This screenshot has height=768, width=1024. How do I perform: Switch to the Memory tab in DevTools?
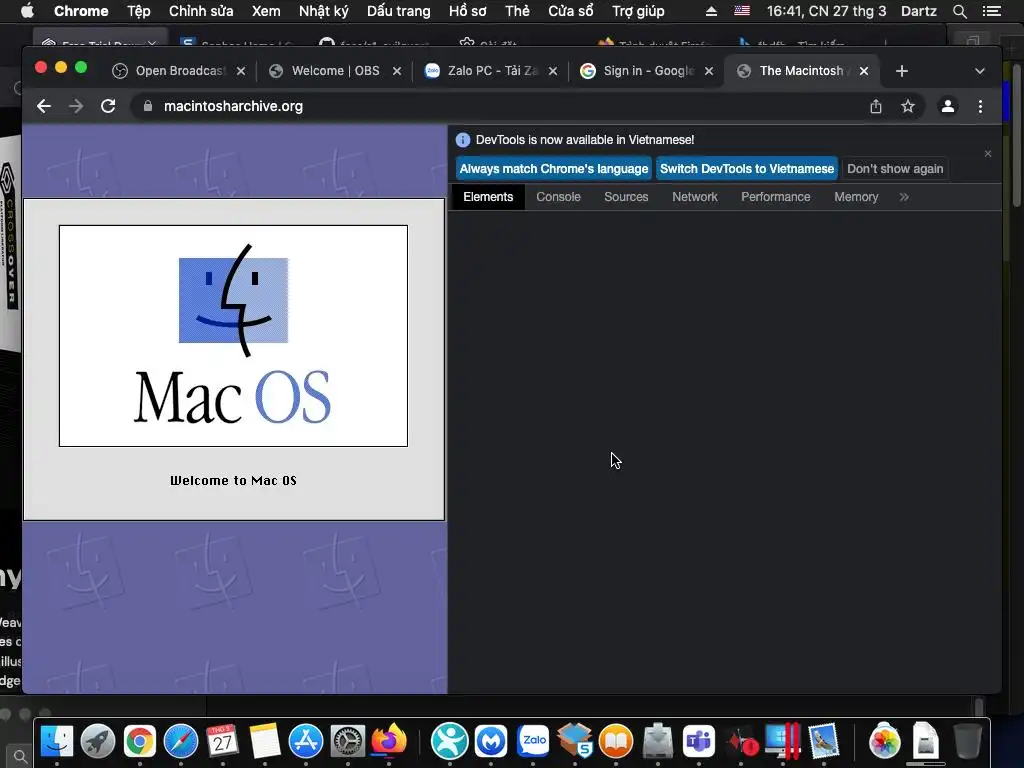tap(856, 197)
